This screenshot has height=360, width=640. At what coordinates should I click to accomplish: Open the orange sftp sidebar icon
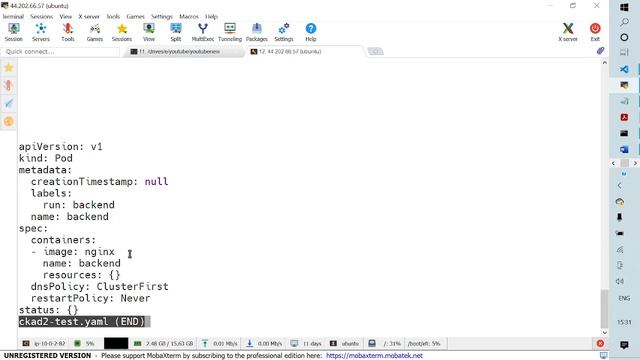(x=9, y=121)
